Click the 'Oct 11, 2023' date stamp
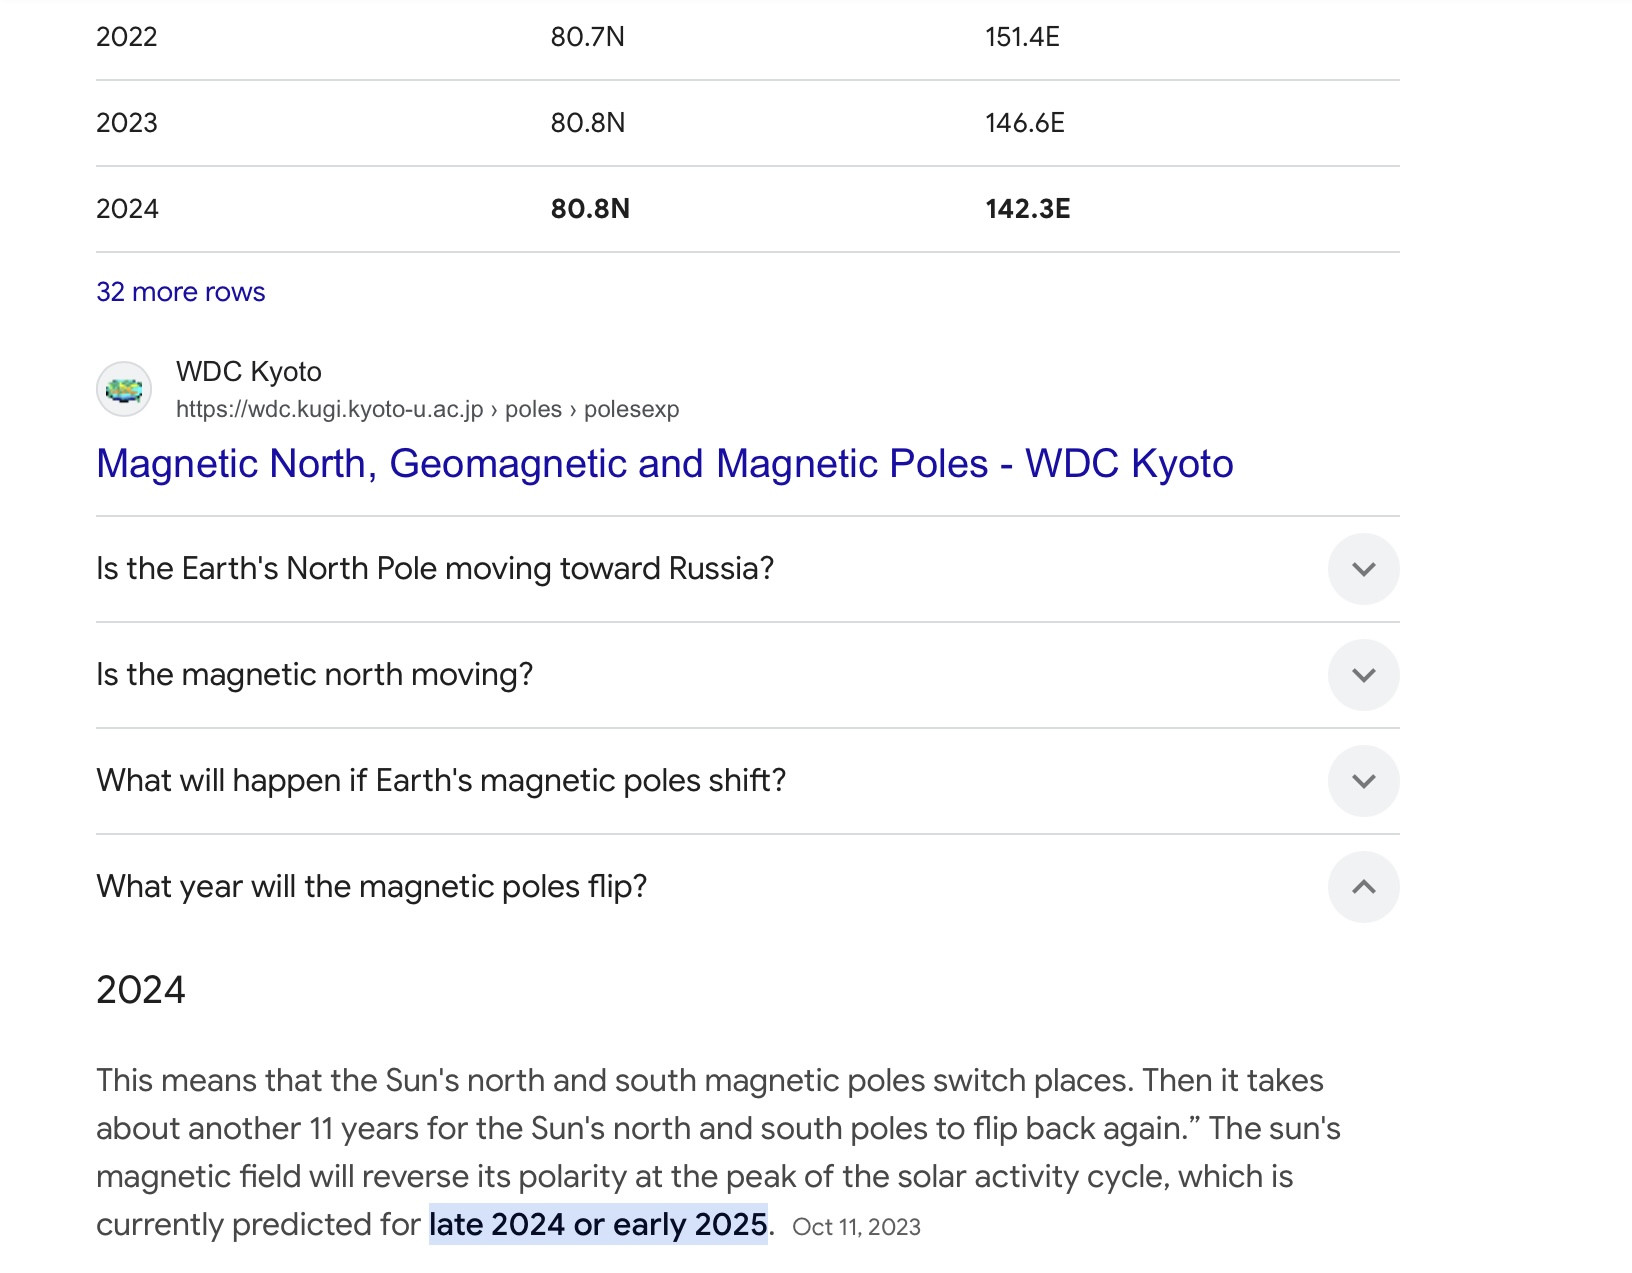The height and width of the screenshot is (1273, 1632). (x=856, y=1227)
